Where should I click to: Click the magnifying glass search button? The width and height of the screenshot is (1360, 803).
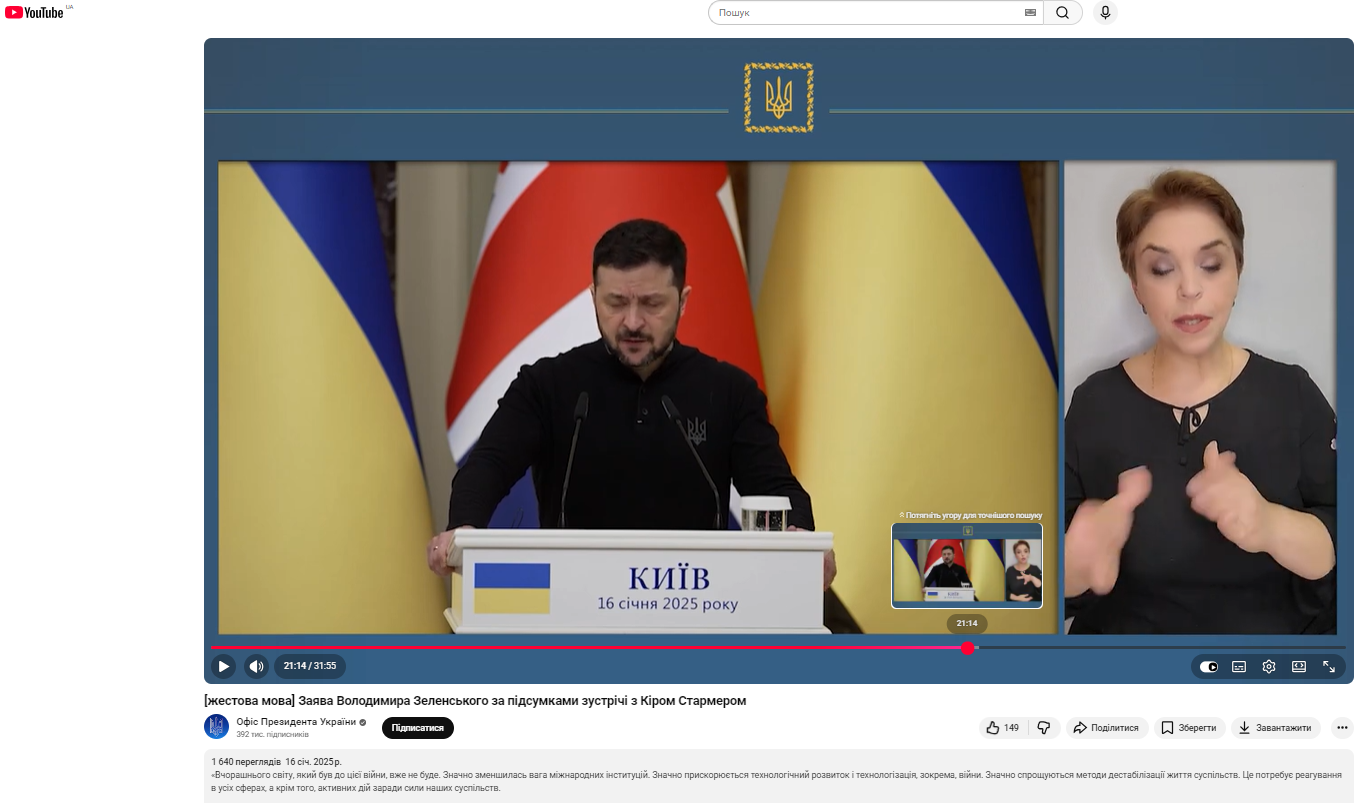[x=1062, y=13]
